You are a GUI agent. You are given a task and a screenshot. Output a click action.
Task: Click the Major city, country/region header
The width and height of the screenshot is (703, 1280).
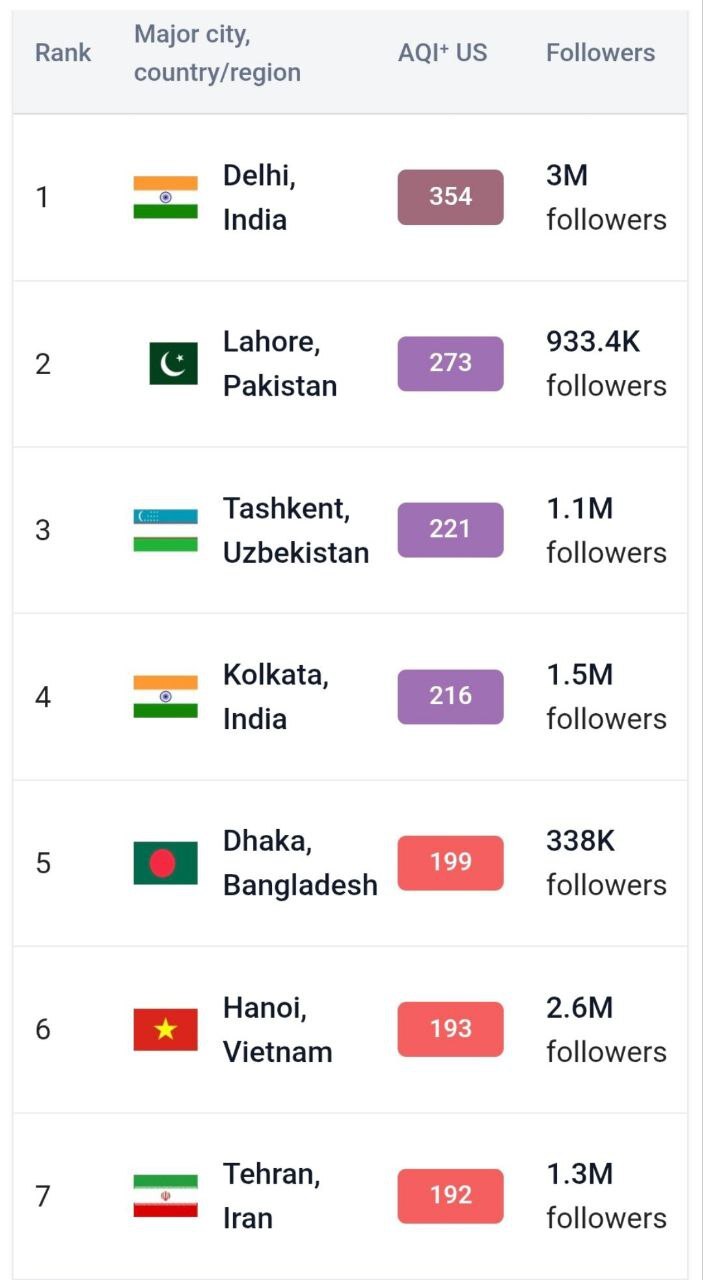pos(217,53)
